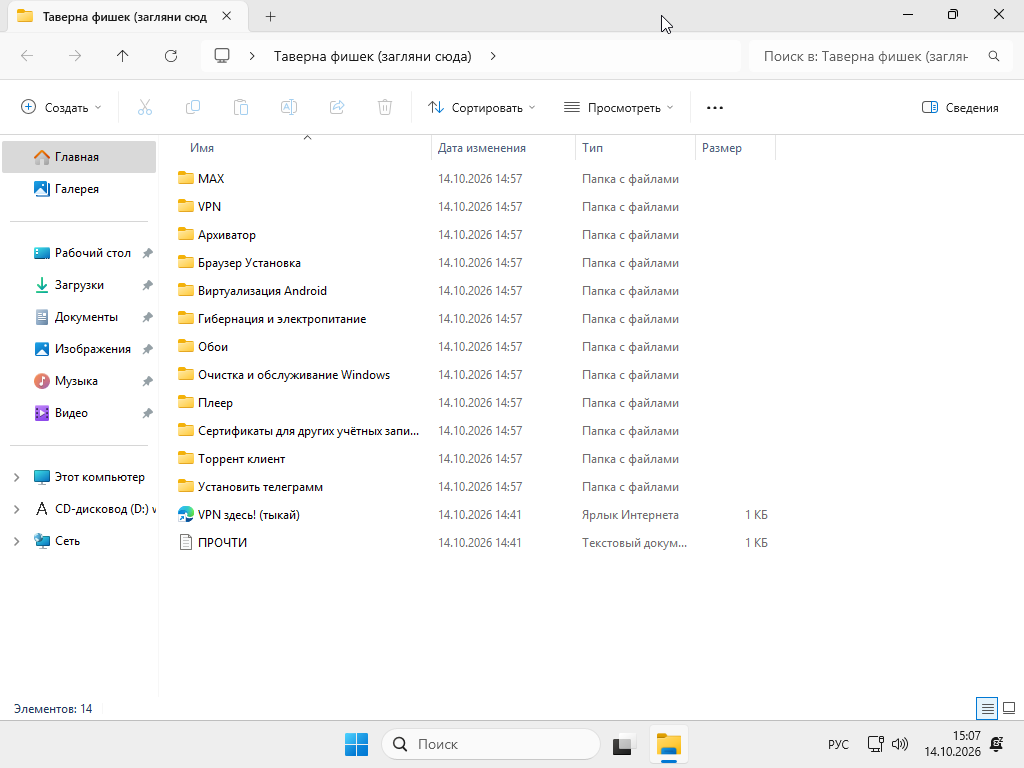Image resolution: width=1024 pixels, height=768 pixels.
Task: Click chevron before Таверна фишек breadcrumb
Action: 252,56
